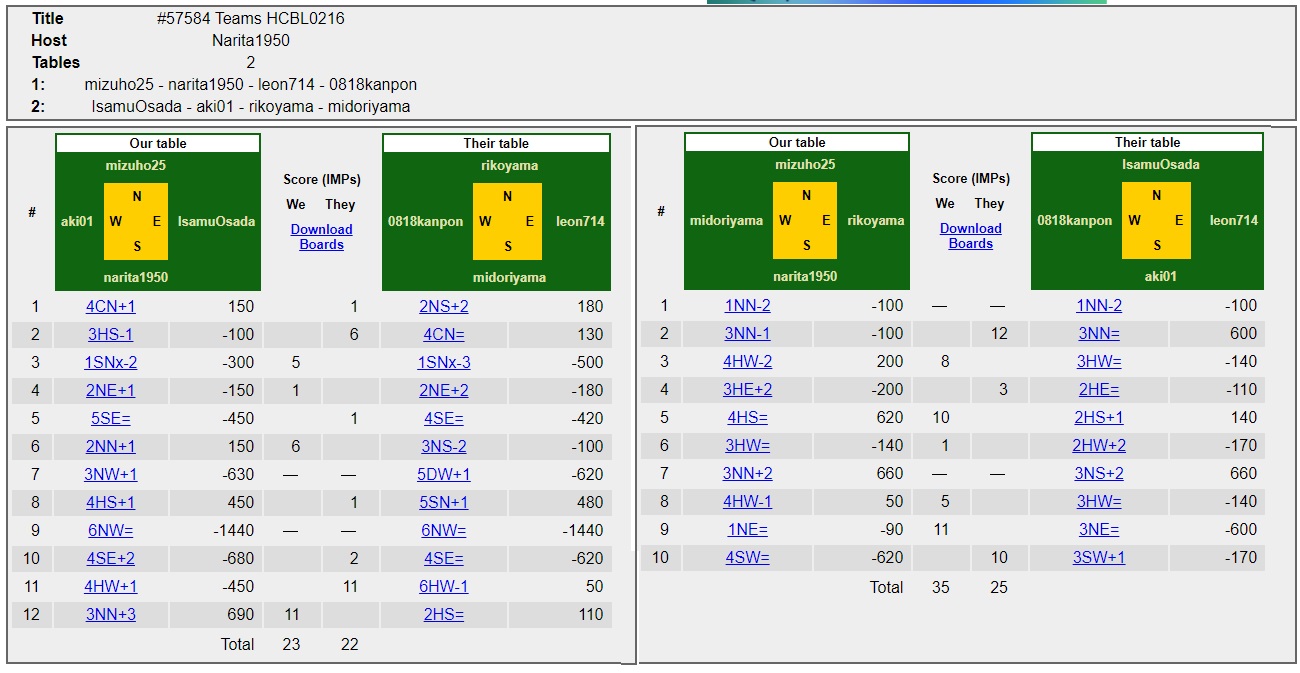Viewport: 1300px width, 673px height.
Task: Click the Download Boards link in right table
Action: 970,236
